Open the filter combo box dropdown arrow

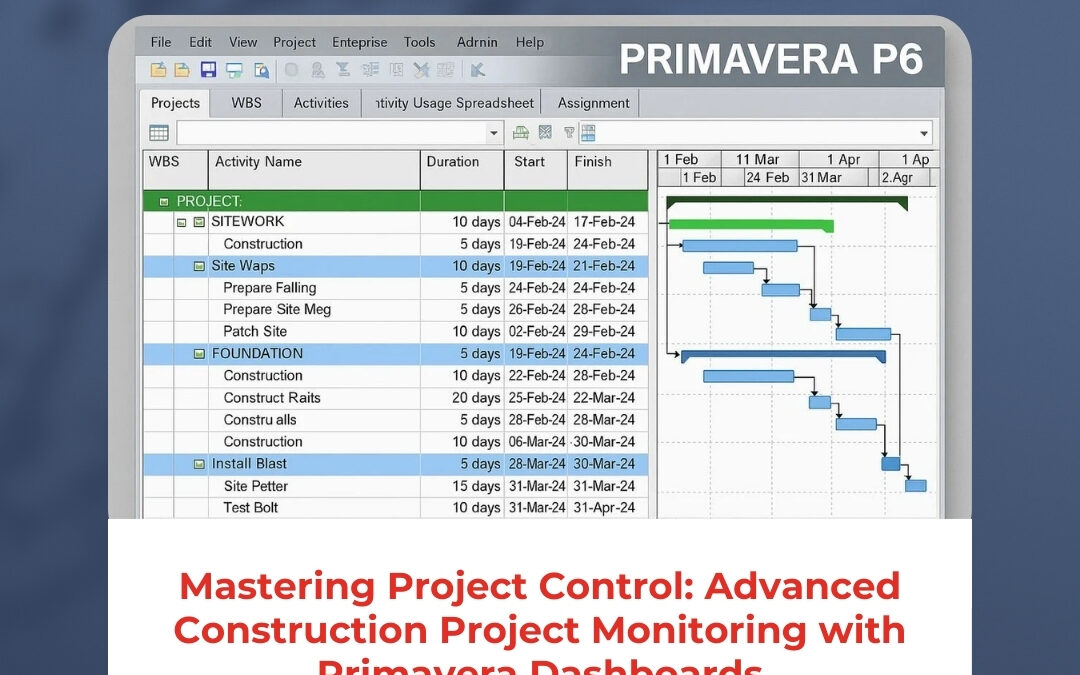pyautogui.click(x=494, y=132)
